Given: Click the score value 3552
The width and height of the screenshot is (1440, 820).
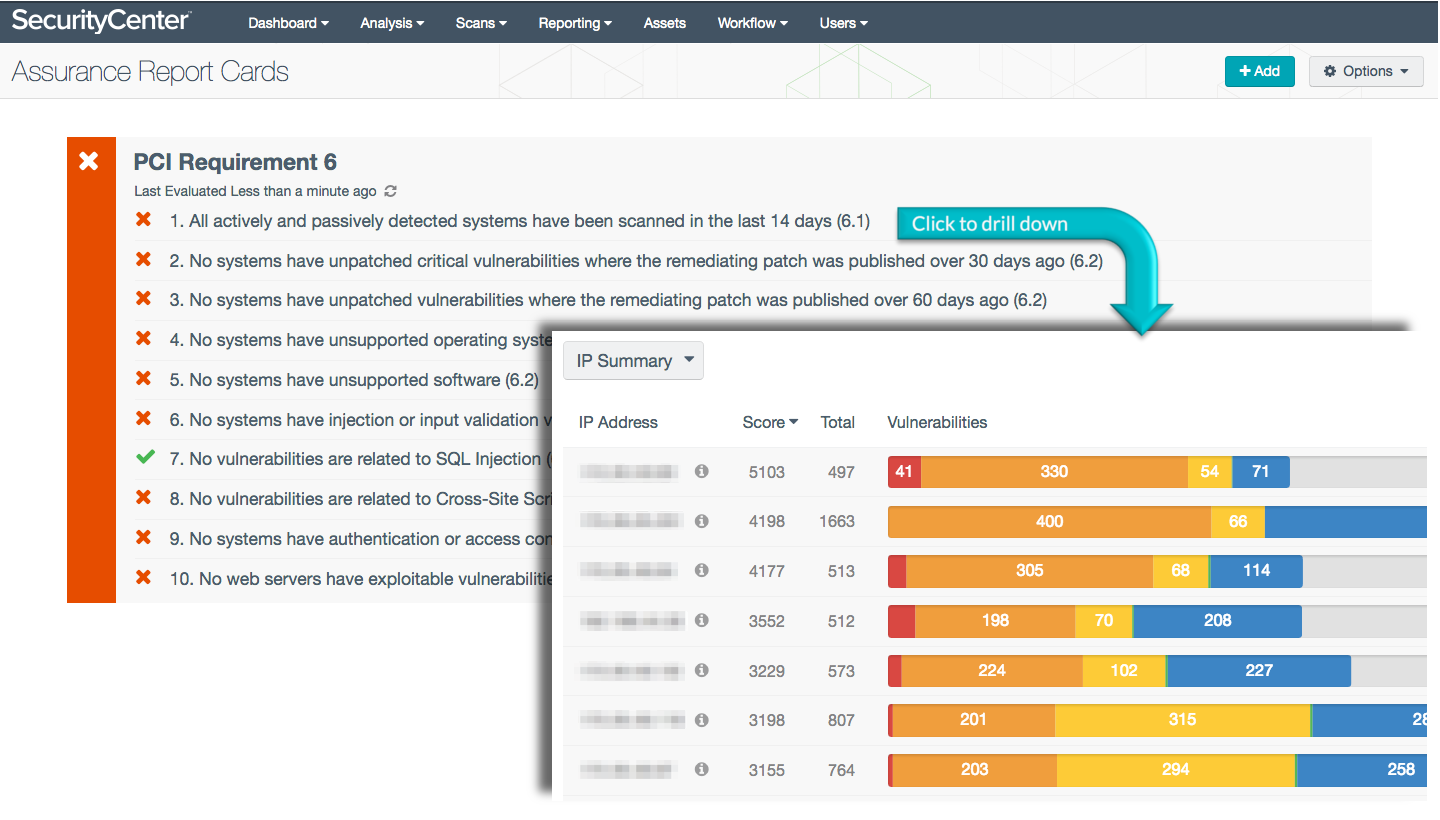Looking at the screenshot, I should (x=767, y=620).
